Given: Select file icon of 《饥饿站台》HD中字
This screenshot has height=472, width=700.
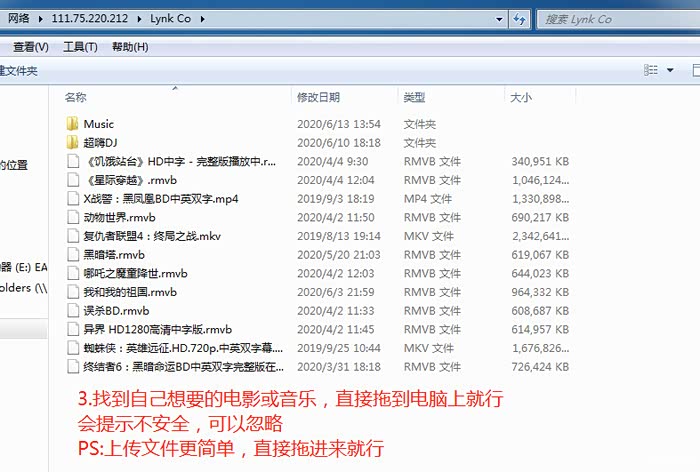Looking at the screenshot, I should [73, 161].
